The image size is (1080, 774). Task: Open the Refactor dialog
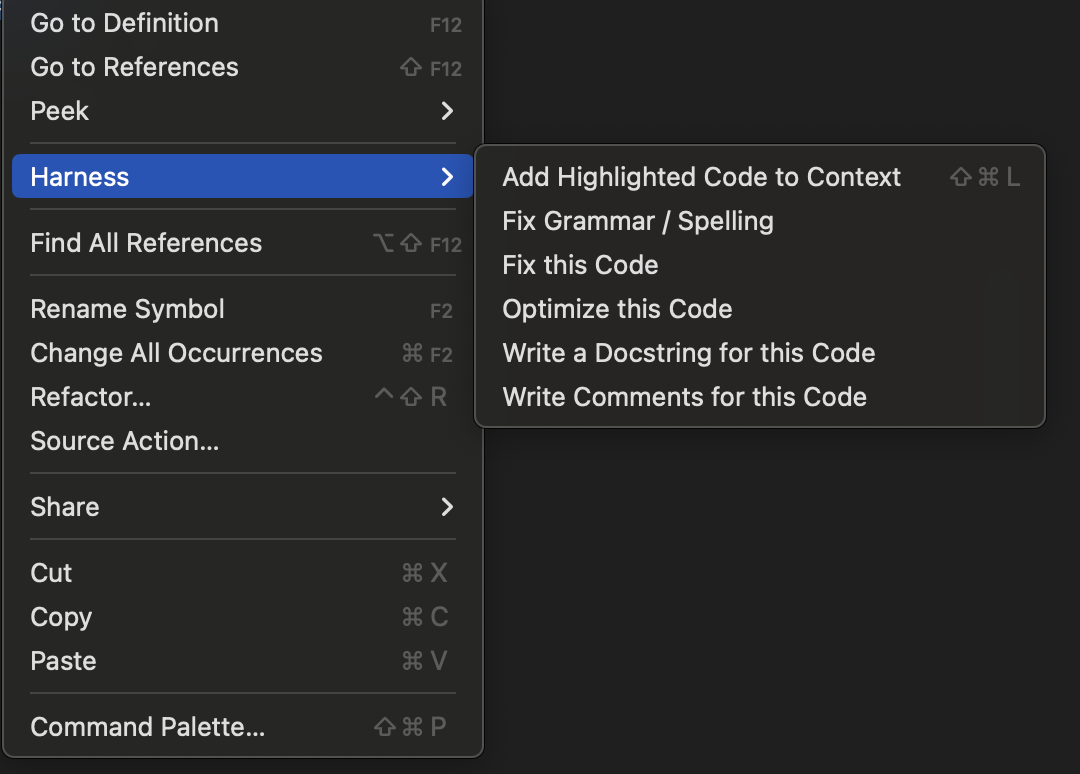click(x=90, y=397)
